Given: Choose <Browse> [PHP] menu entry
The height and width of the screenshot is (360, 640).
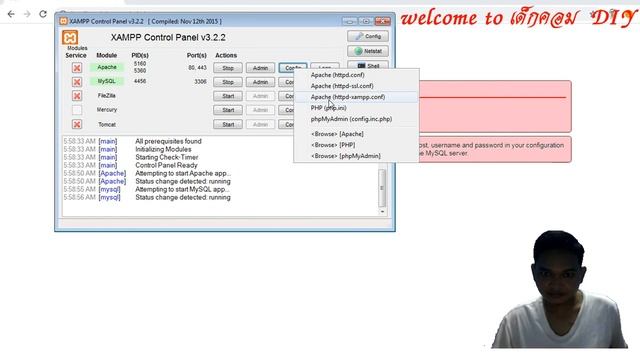Looking at the screenshot, I should pos(356,145).
